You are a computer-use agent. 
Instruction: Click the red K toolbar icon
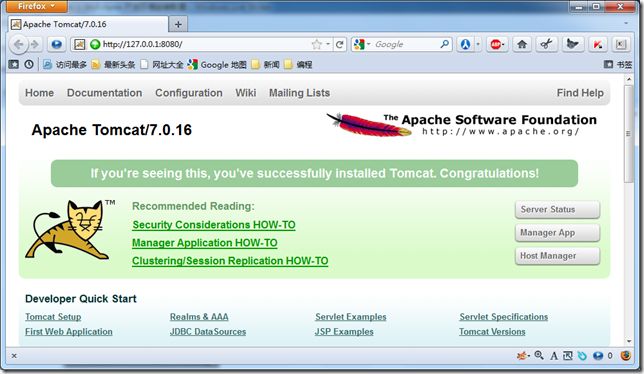point(597,44)
